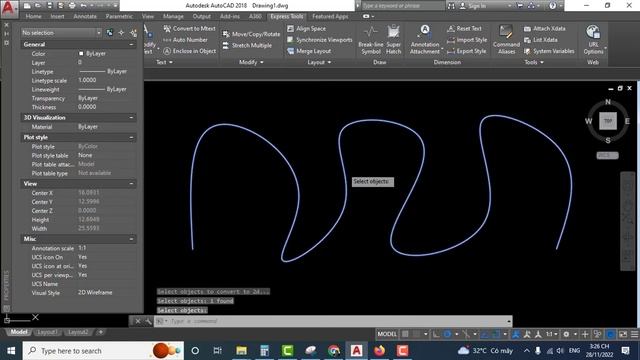Expand the Modify ribbon panel dropdown
The width and height of the screenshot is (640, 360).
[x=251, y=62]
